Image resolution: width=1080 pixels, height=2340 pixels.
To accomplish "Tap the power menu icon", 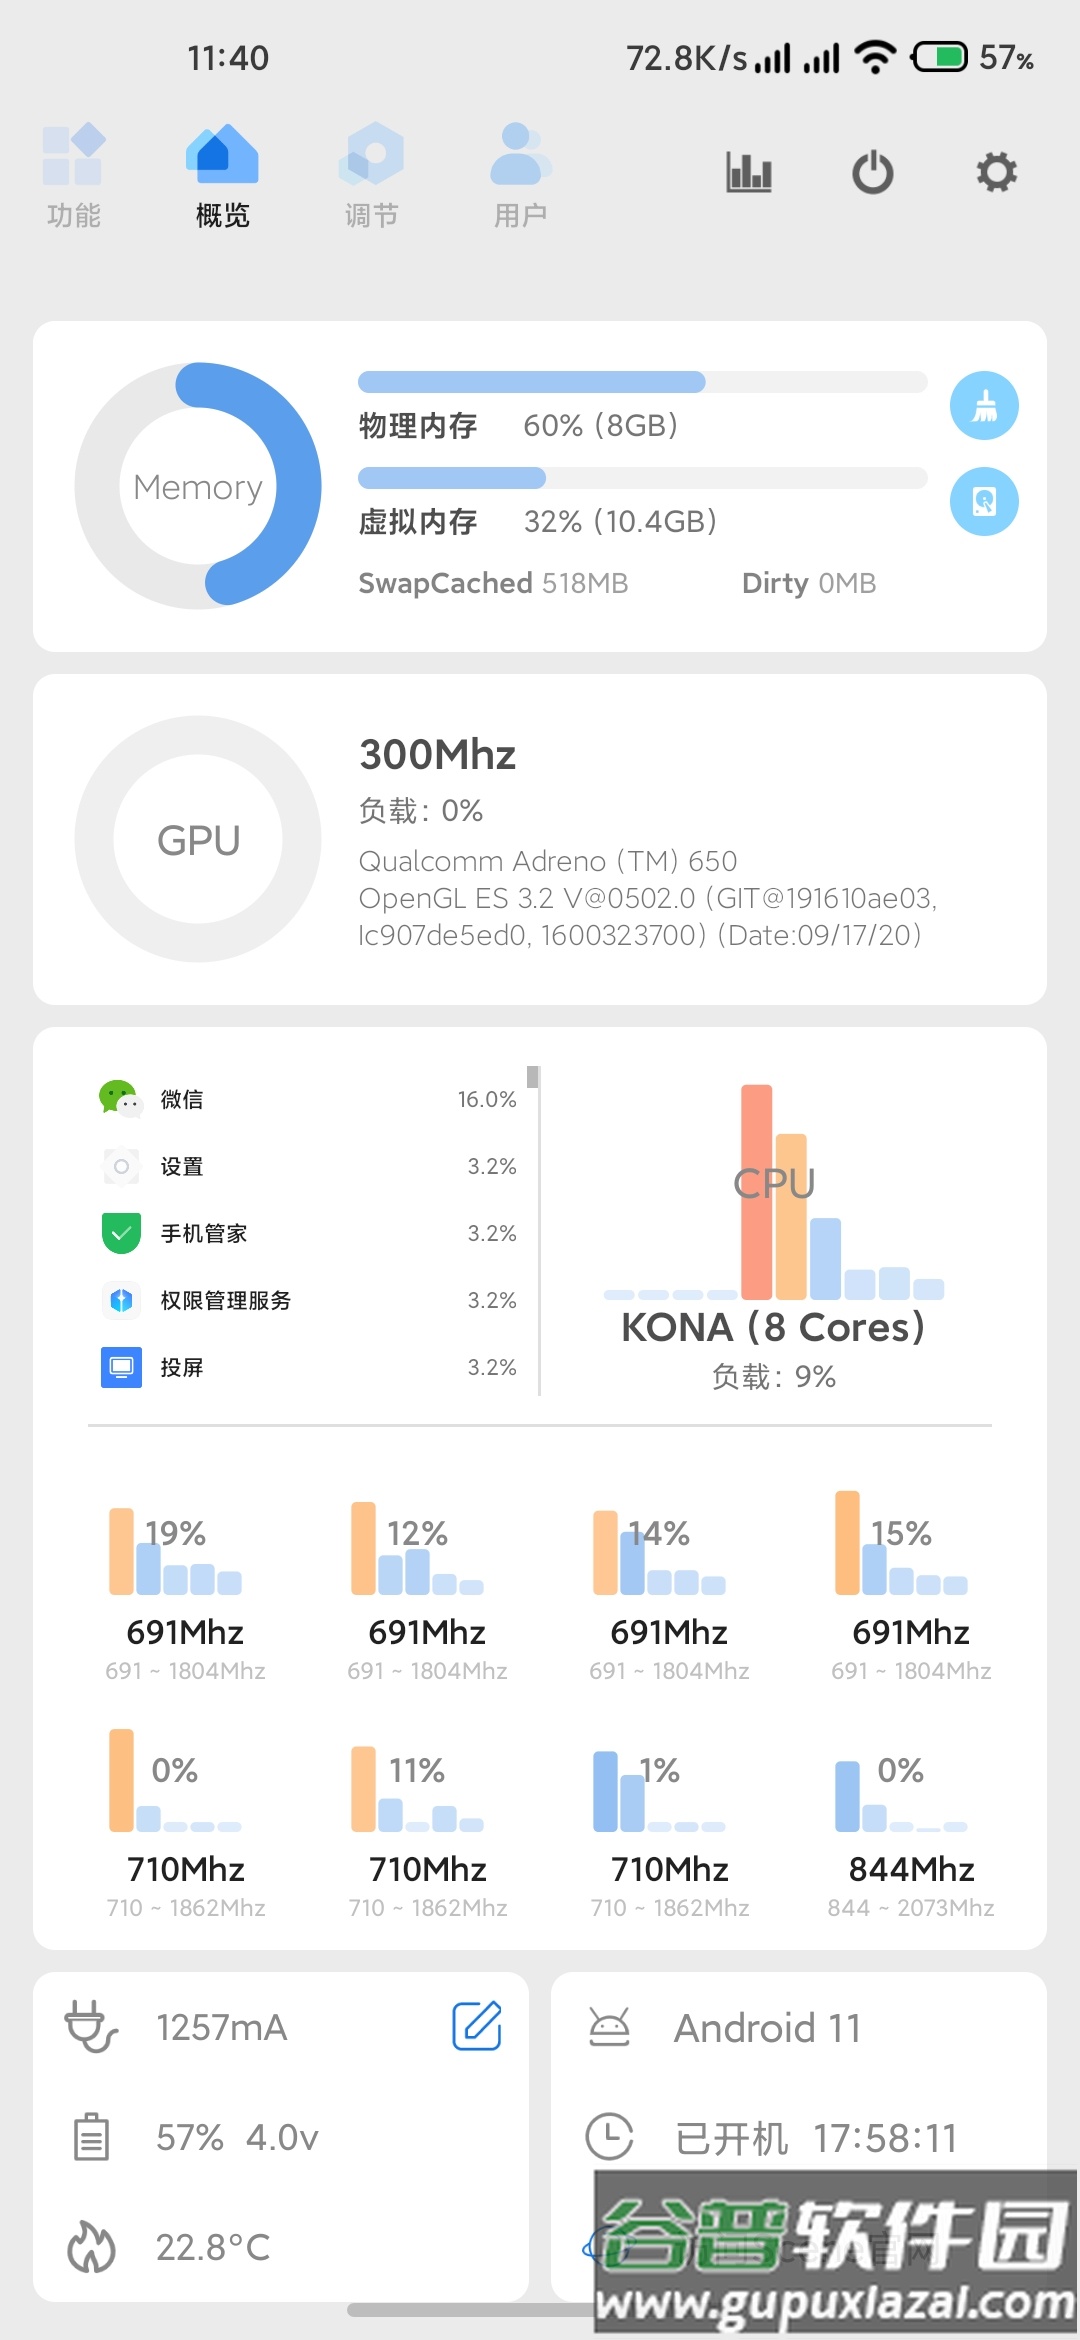I will pyautogui.click(x=873, y=173).
